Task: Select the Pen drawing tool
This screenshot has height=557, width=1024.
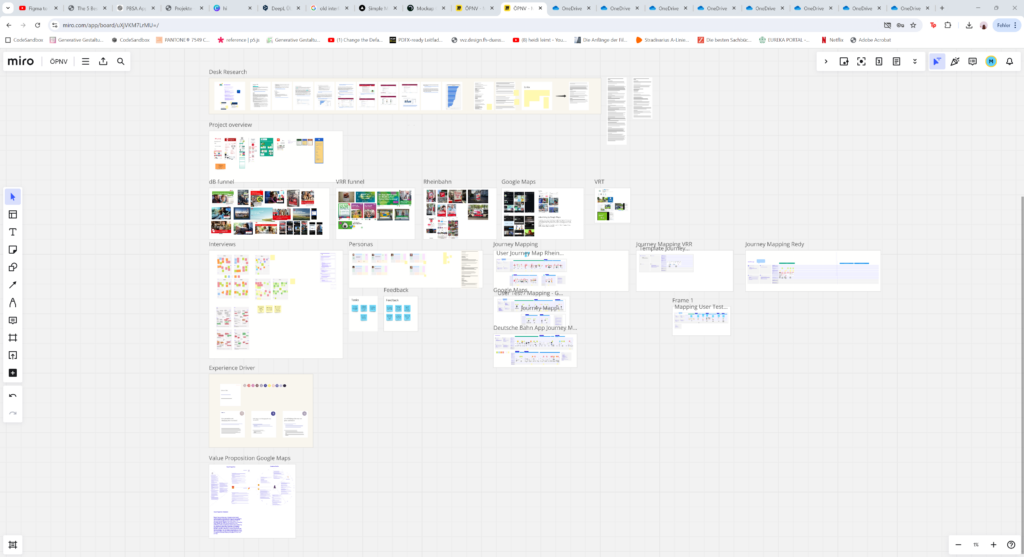Action: pos(12,302)
